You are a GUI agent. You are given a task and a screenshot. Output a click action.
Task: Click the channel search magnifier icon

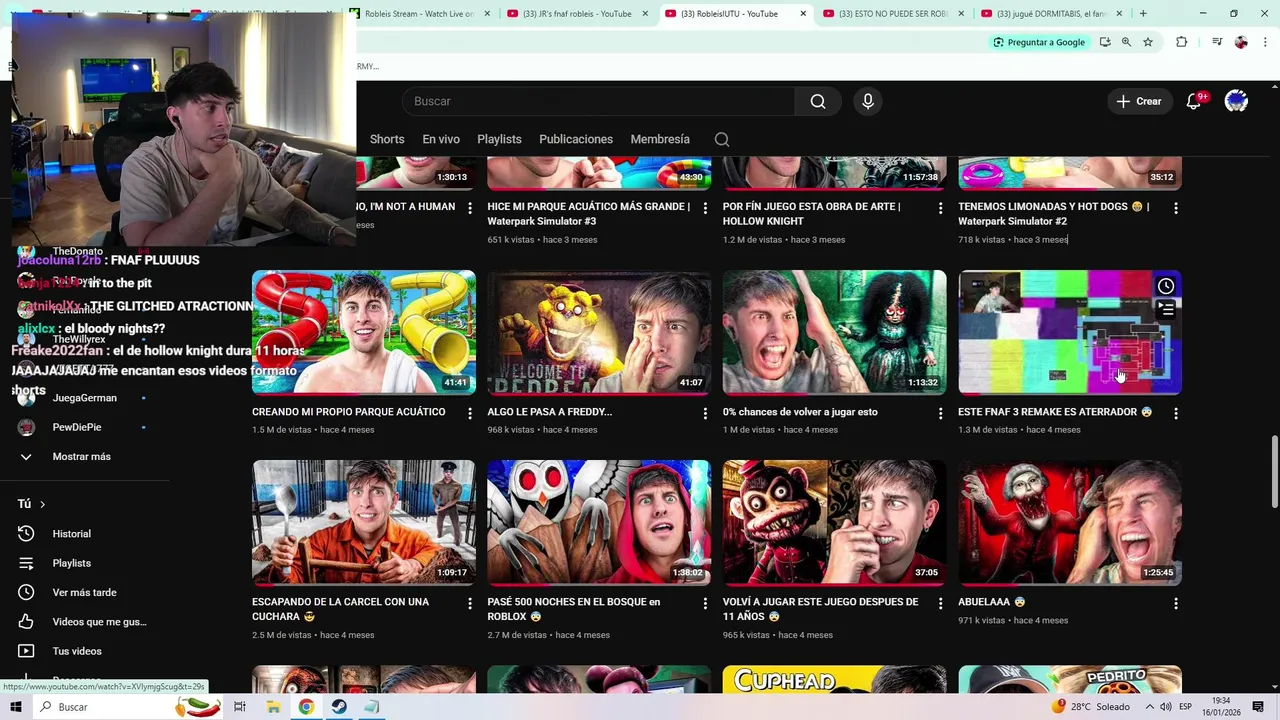722,139
